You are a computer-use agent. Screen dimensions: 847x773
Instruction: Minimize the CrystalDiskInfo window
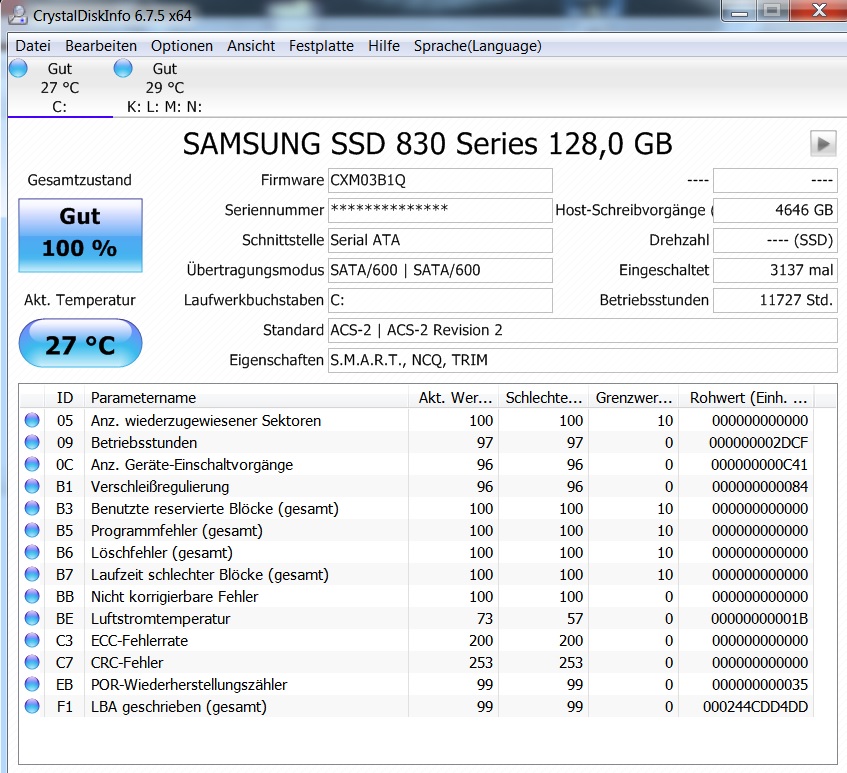pyautogui.click(x=739, y=11)
